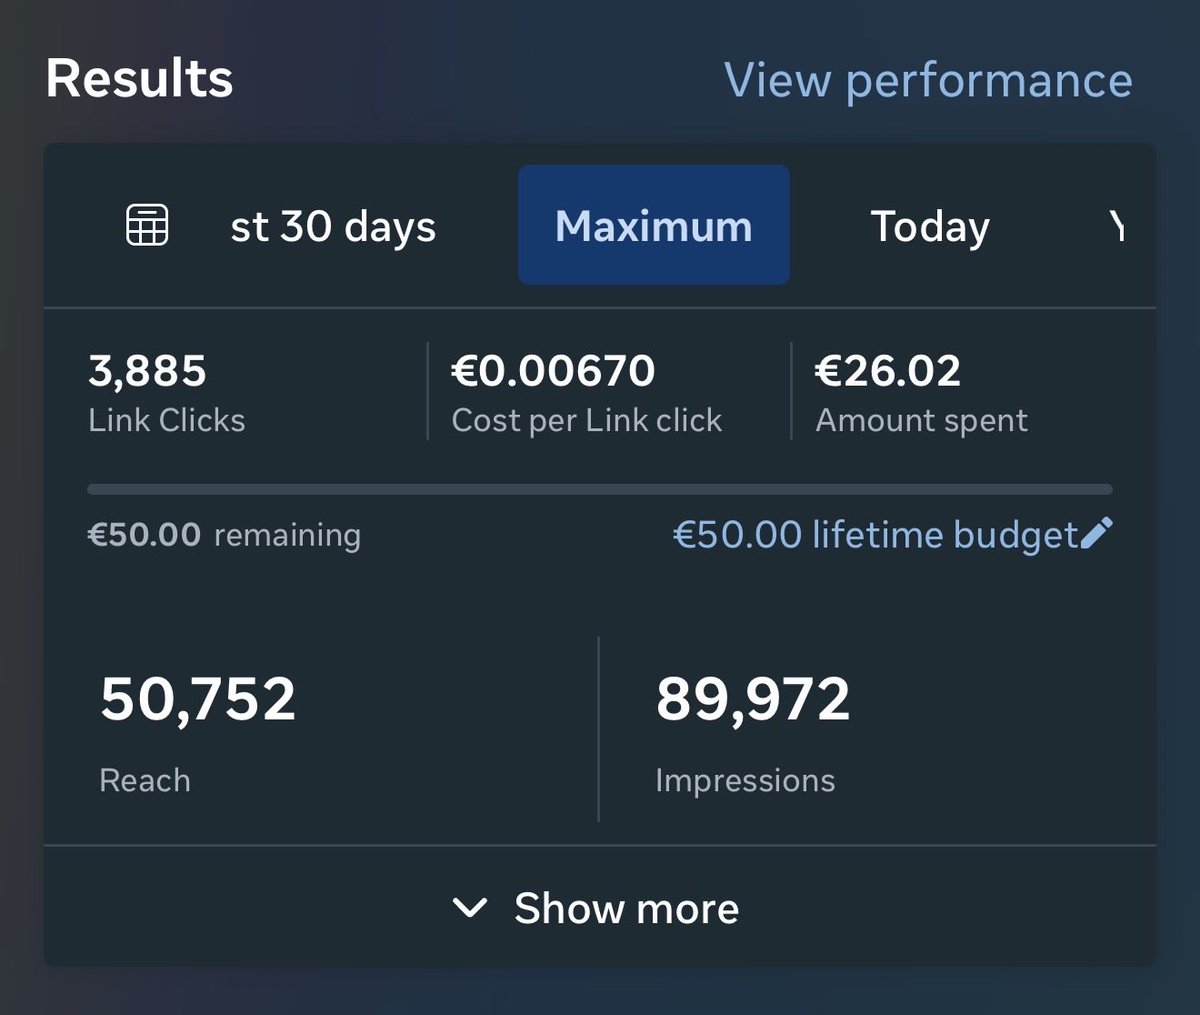The image size is (1200, 1015).
Task: Open the View performance link
Action: point(928,80)
